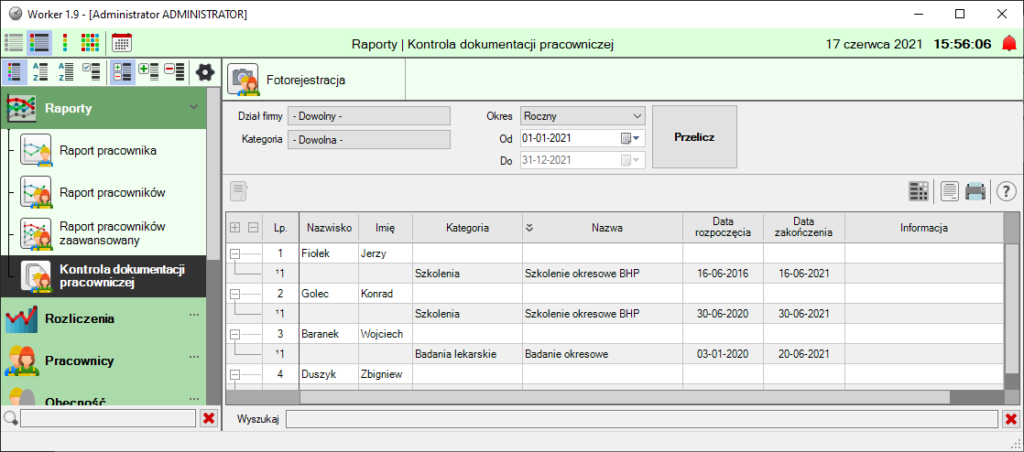Click the table horizontal scrollbar
Image resolution: width=1024 pixels, height=452 pixels.
click(624, 397)
